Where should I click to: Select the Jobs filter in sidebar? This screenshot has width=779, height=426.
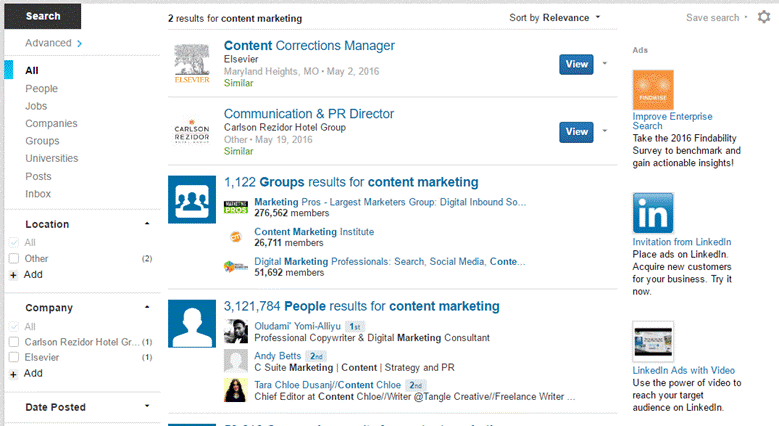click(36, 105)
